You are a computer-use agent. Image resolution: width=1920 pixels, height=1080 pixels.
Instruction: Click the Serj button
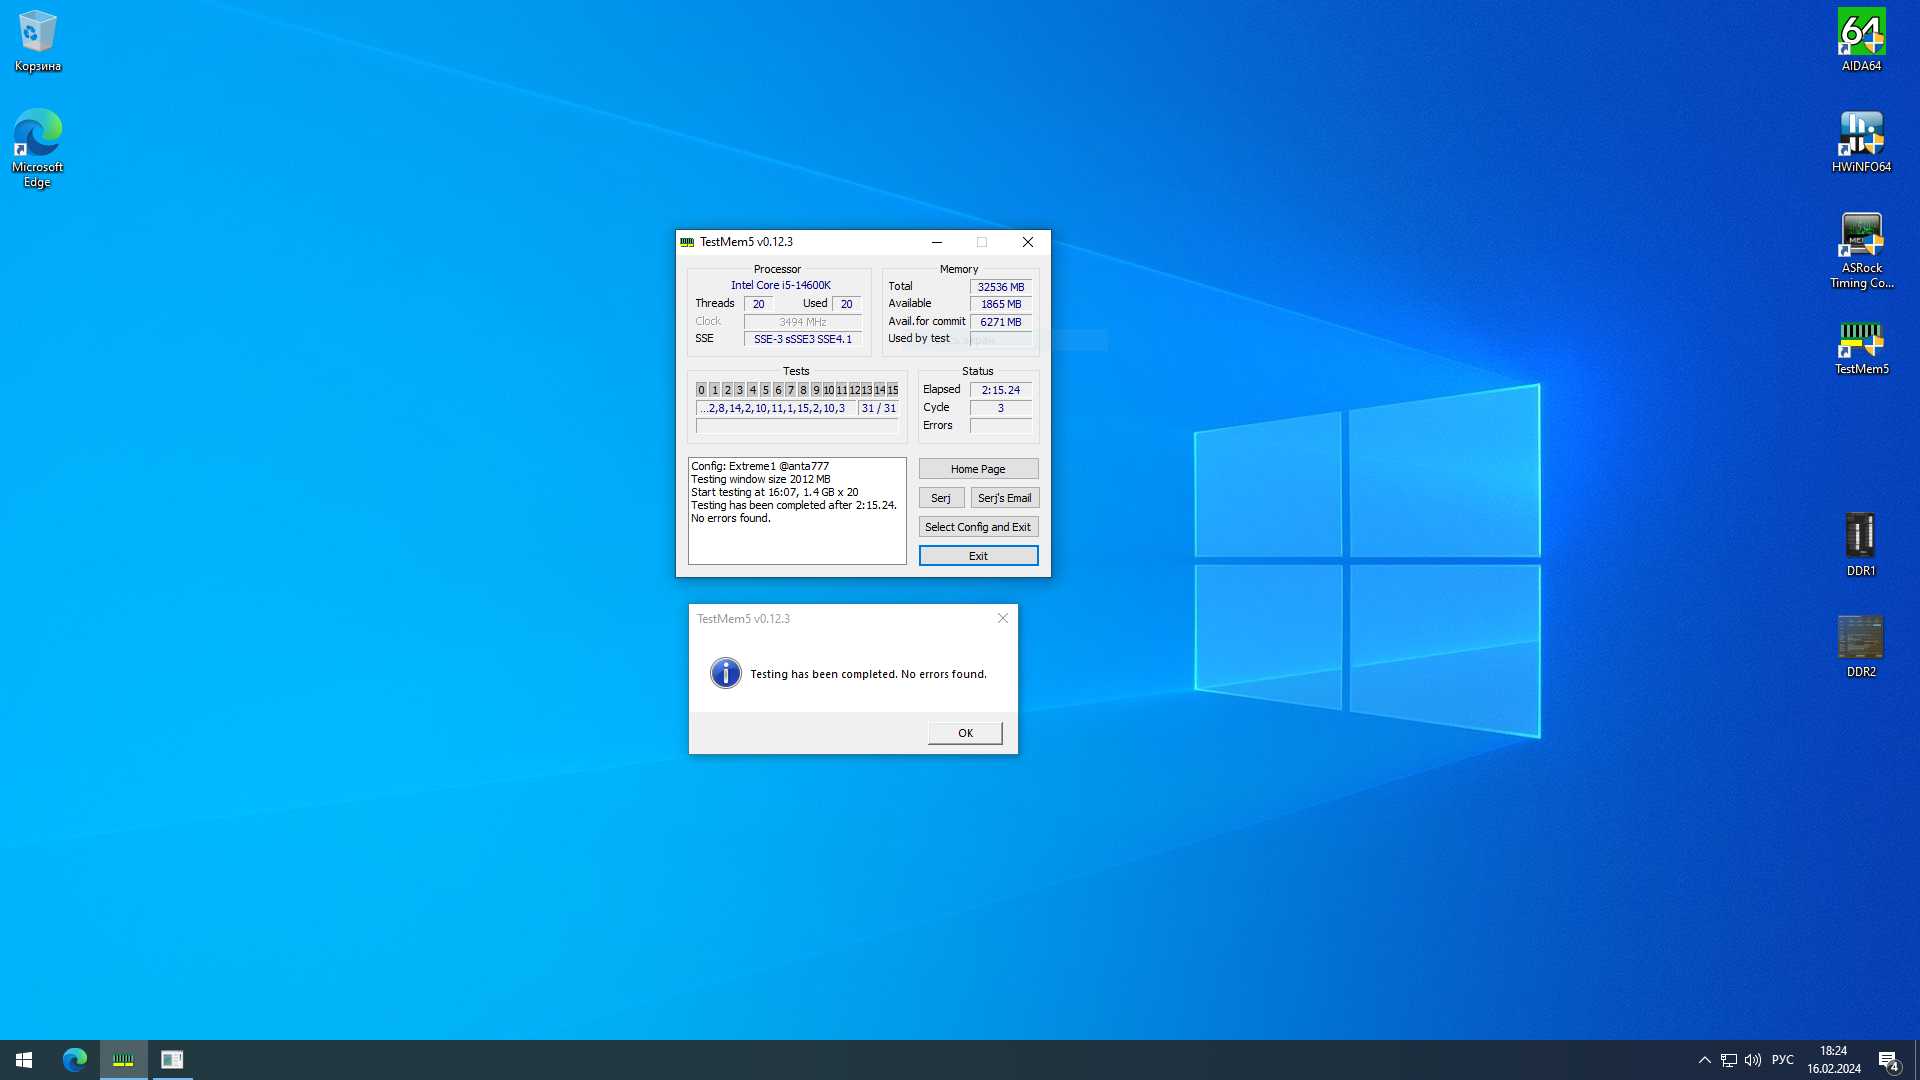click(x=941, y=498)
